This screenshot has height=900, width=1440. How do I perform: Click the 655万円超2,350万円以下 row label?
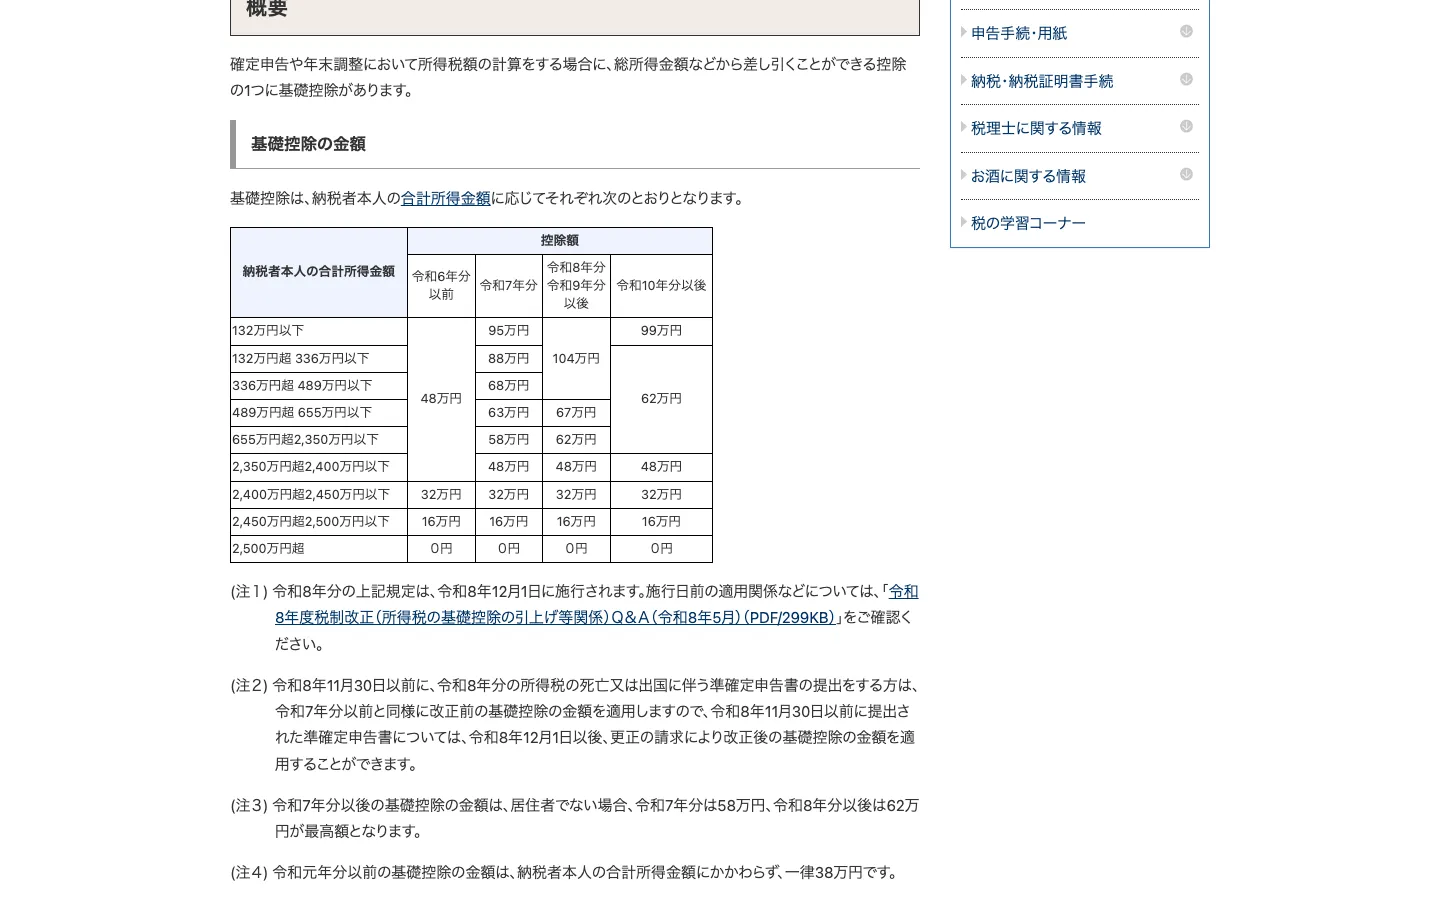[x=319, y=439]
